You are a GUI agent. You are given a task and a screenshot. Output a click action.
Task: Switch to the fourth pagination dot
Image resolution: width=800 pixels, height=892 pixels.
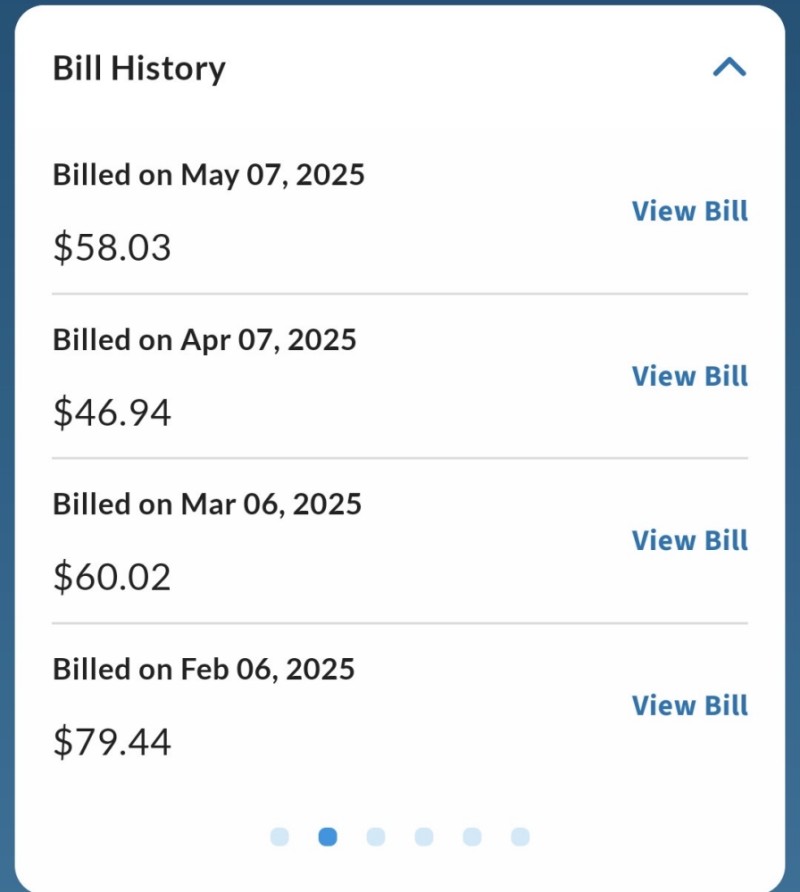[424, 836]
